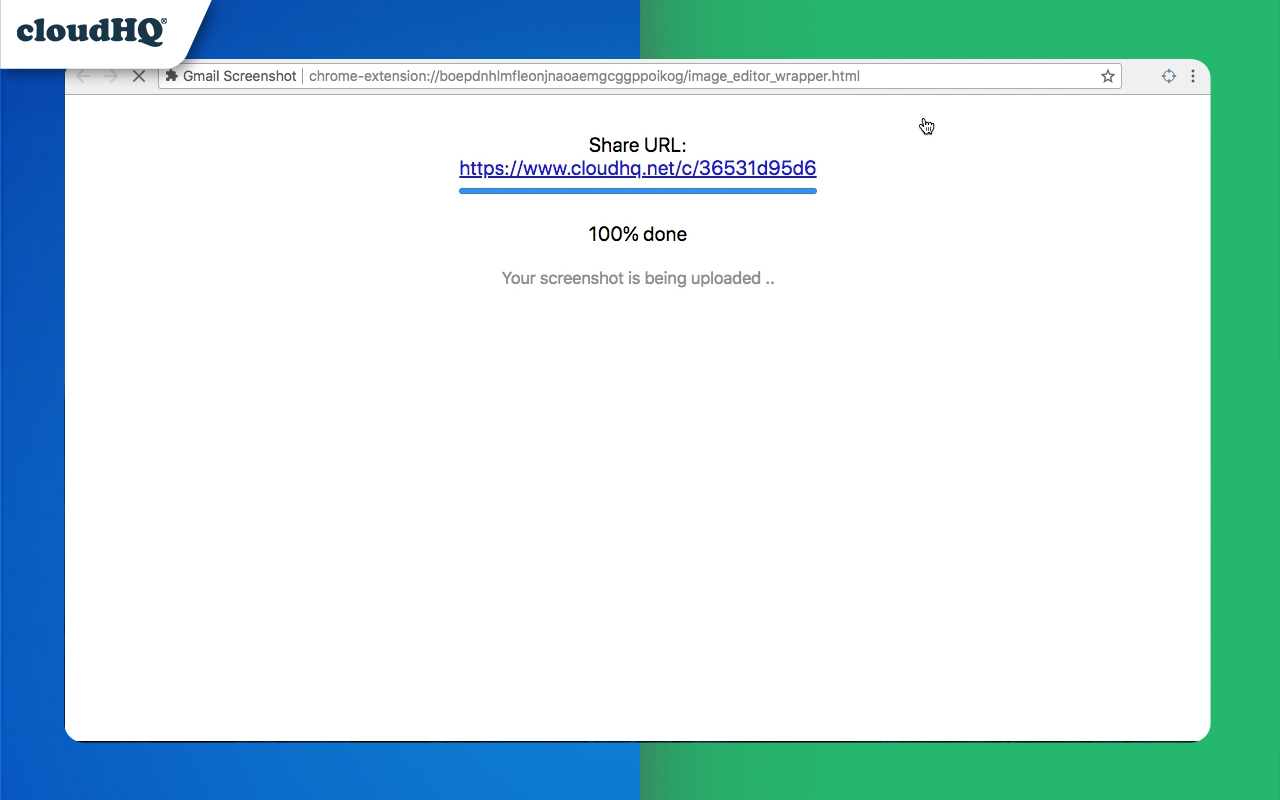The width and height of the screenshot is (1280, 800).
Task: Click the forward navigation arrow
Action: click(x=110, y=75)
